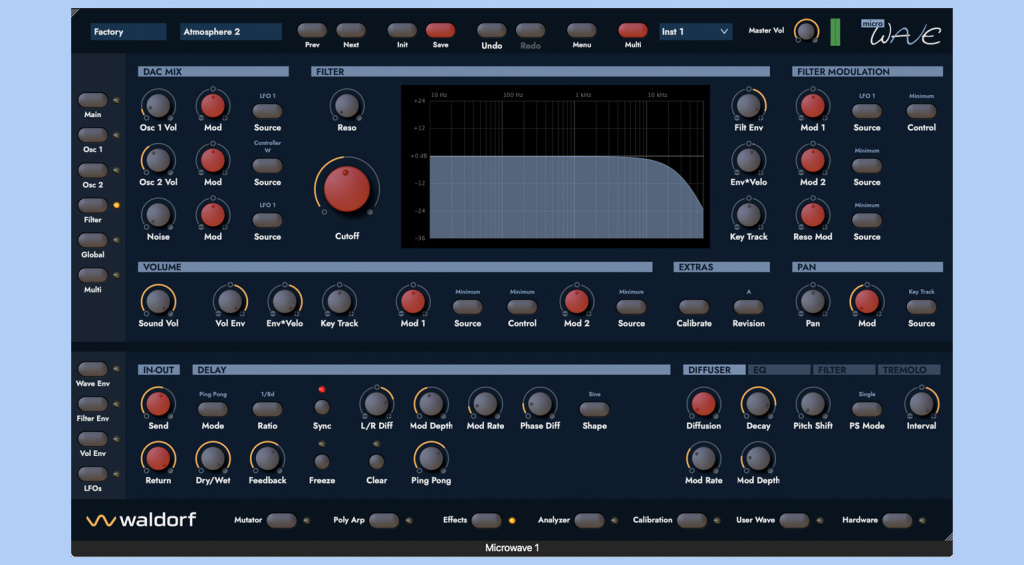The width and height of the screenshot is (1024, 565).
Task: Click the large Cutoff knob
Action: click(347, 189)
